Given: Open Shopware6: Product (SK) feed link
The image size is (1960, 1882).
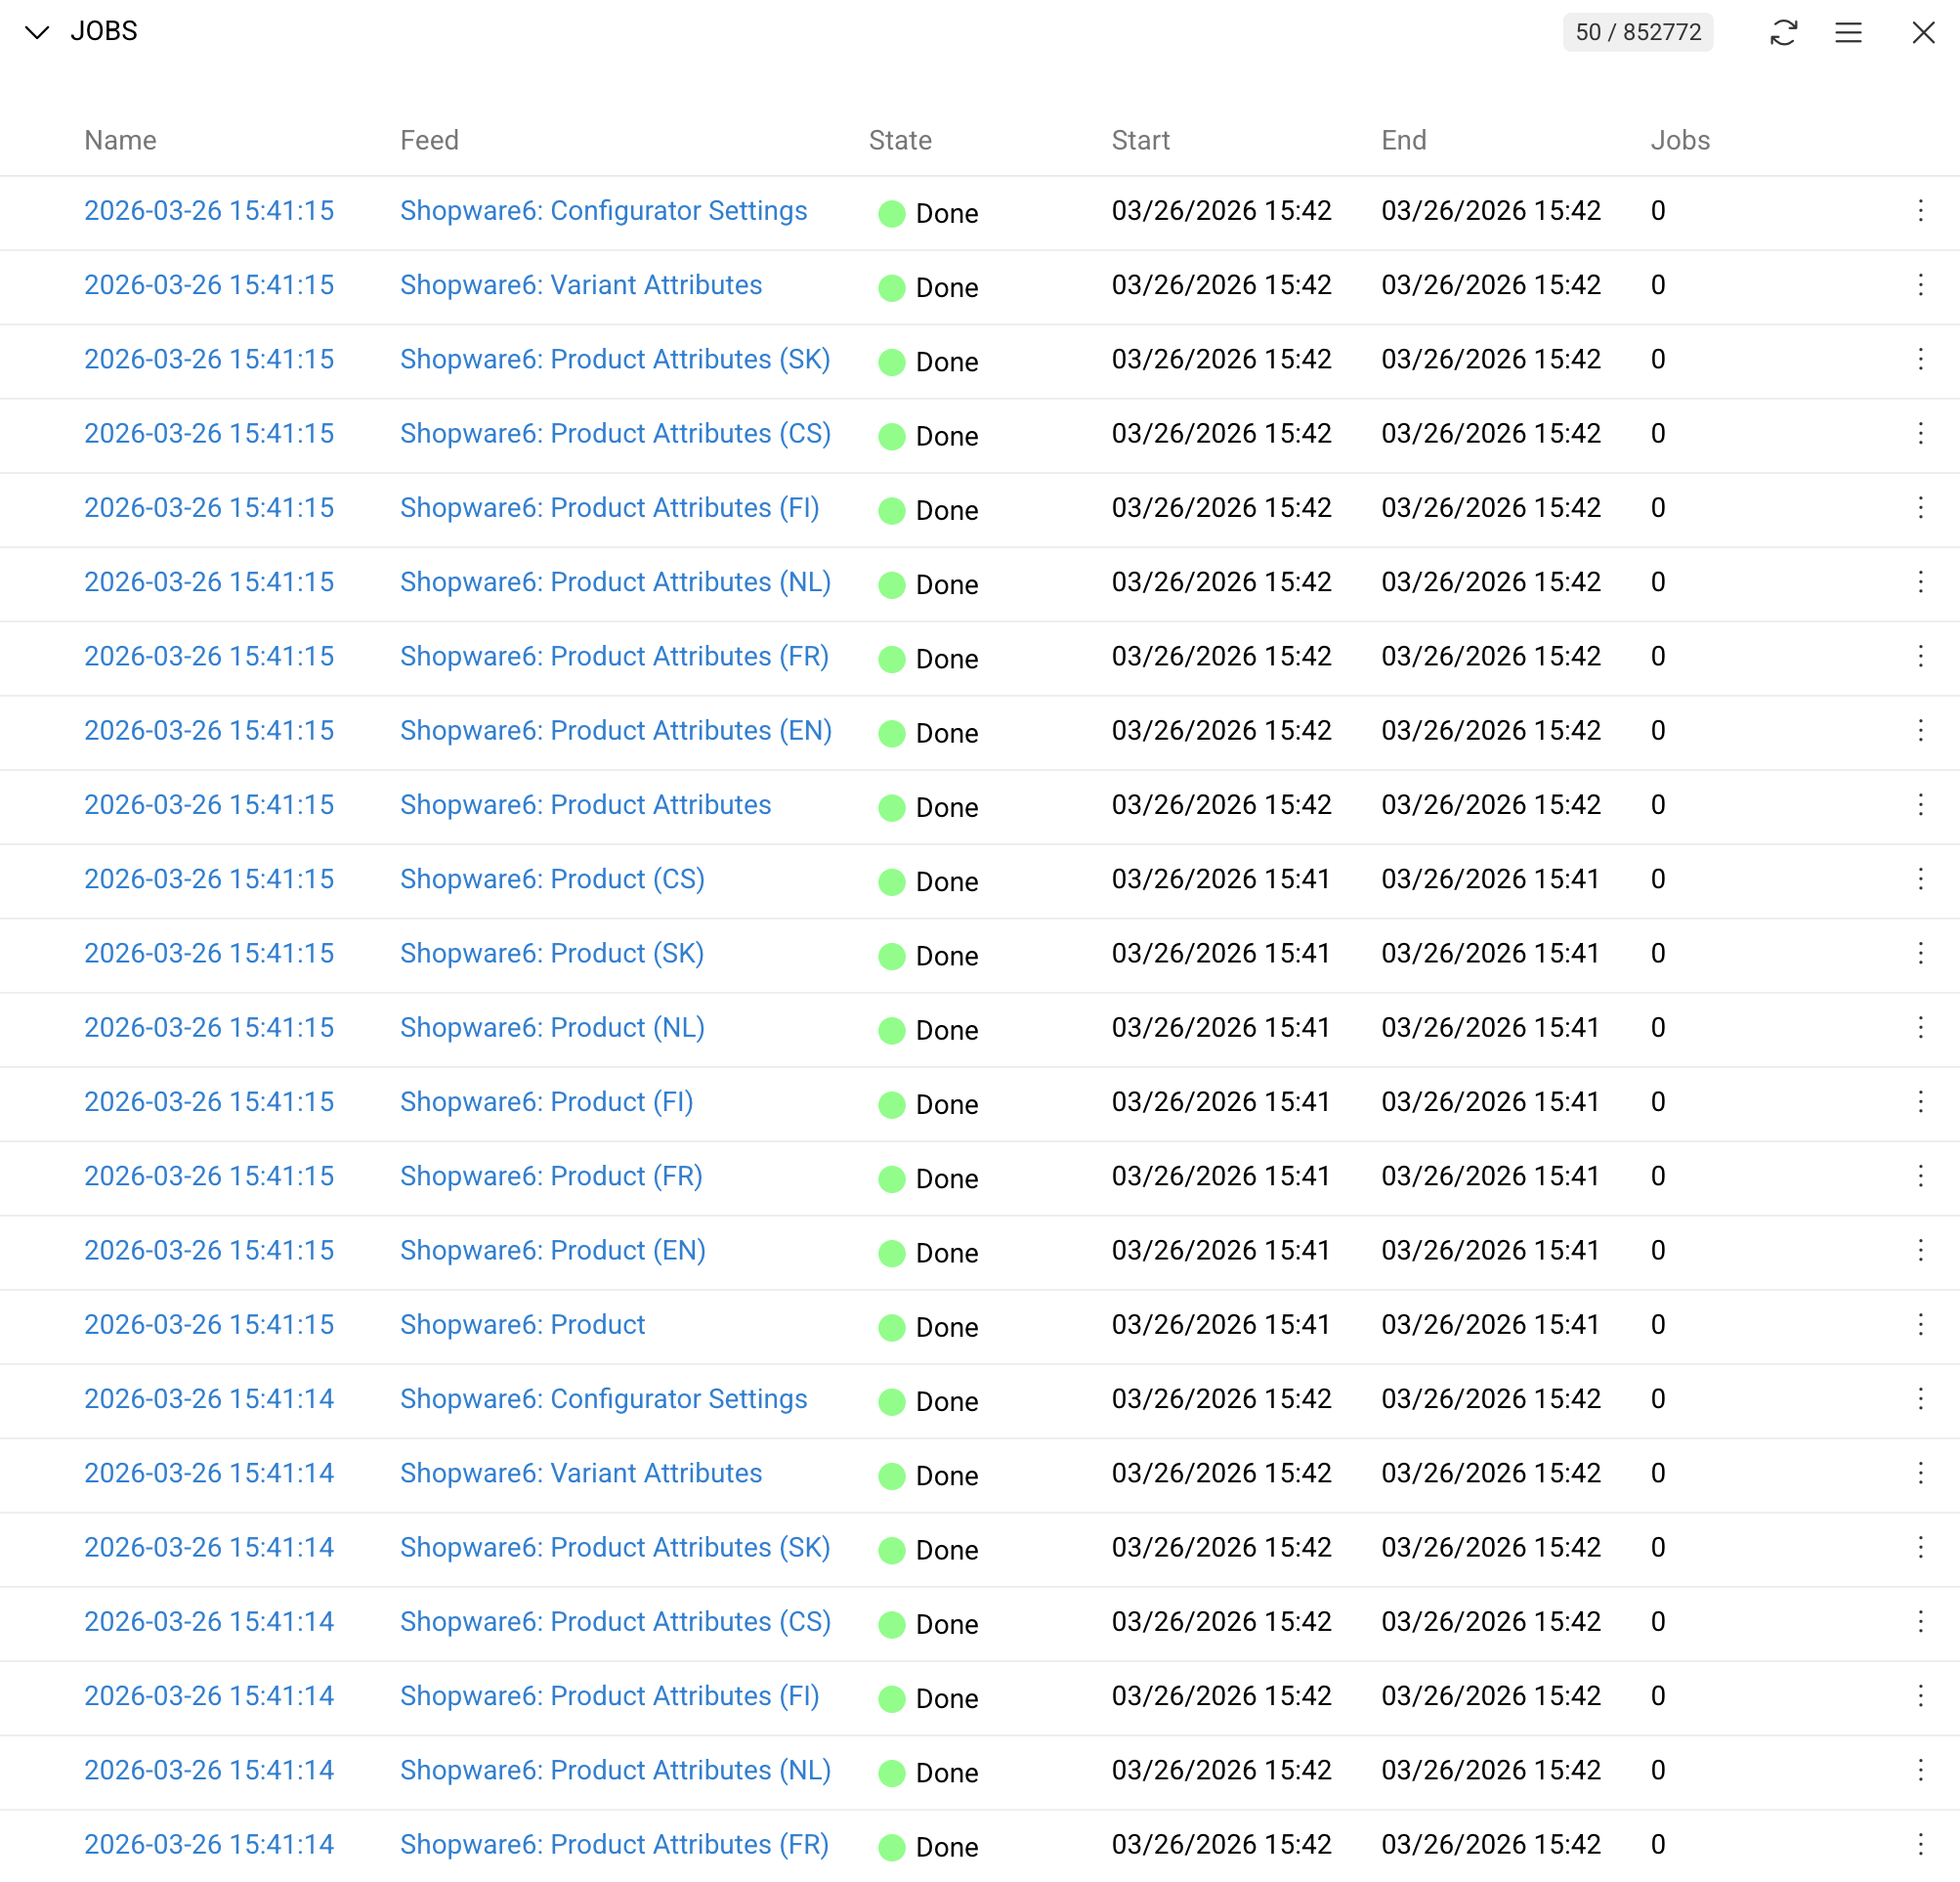Looking at the screenshot, I should pyautogui.click(x=552, y=953).
